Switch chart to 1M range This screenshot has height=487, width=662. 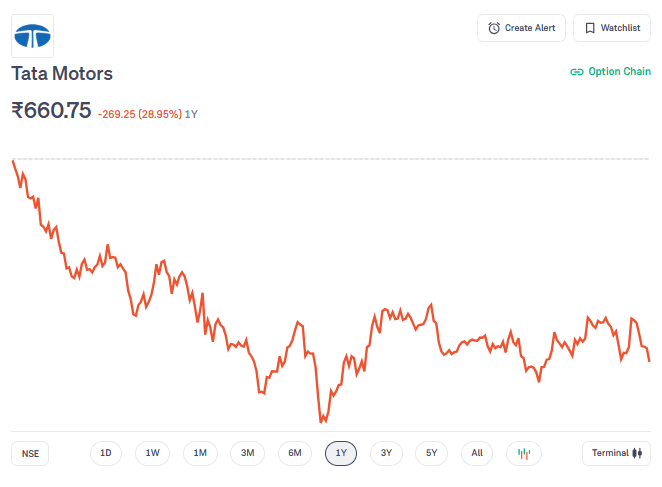(x=200, y=453)
